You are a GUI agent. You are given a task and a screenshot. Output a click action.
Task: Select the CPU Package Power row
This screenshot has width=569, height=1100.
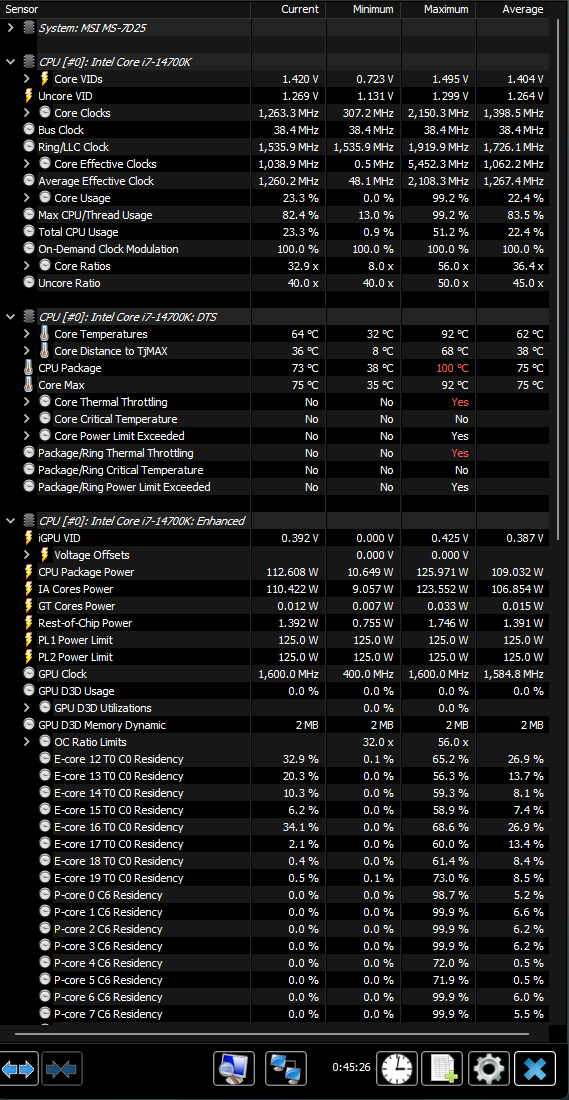click(x=275, y=572)
